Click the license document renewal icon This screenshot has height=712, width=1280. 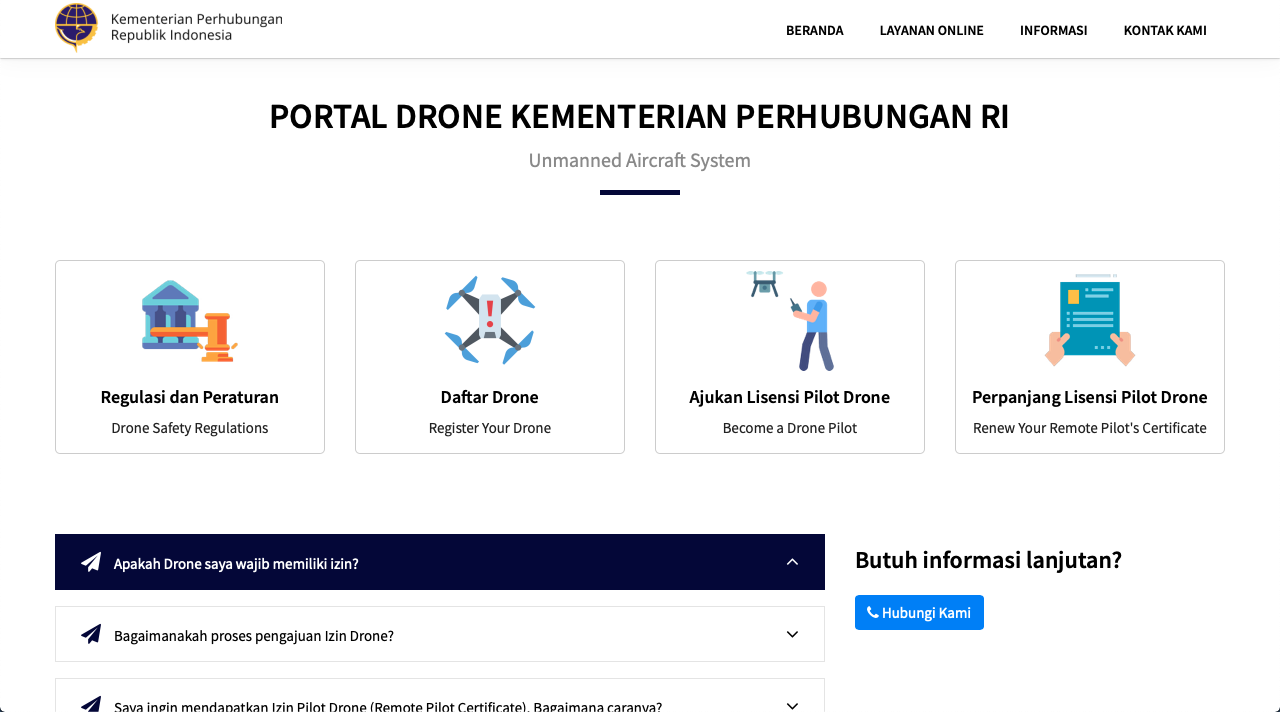(x=1090, y=320)
